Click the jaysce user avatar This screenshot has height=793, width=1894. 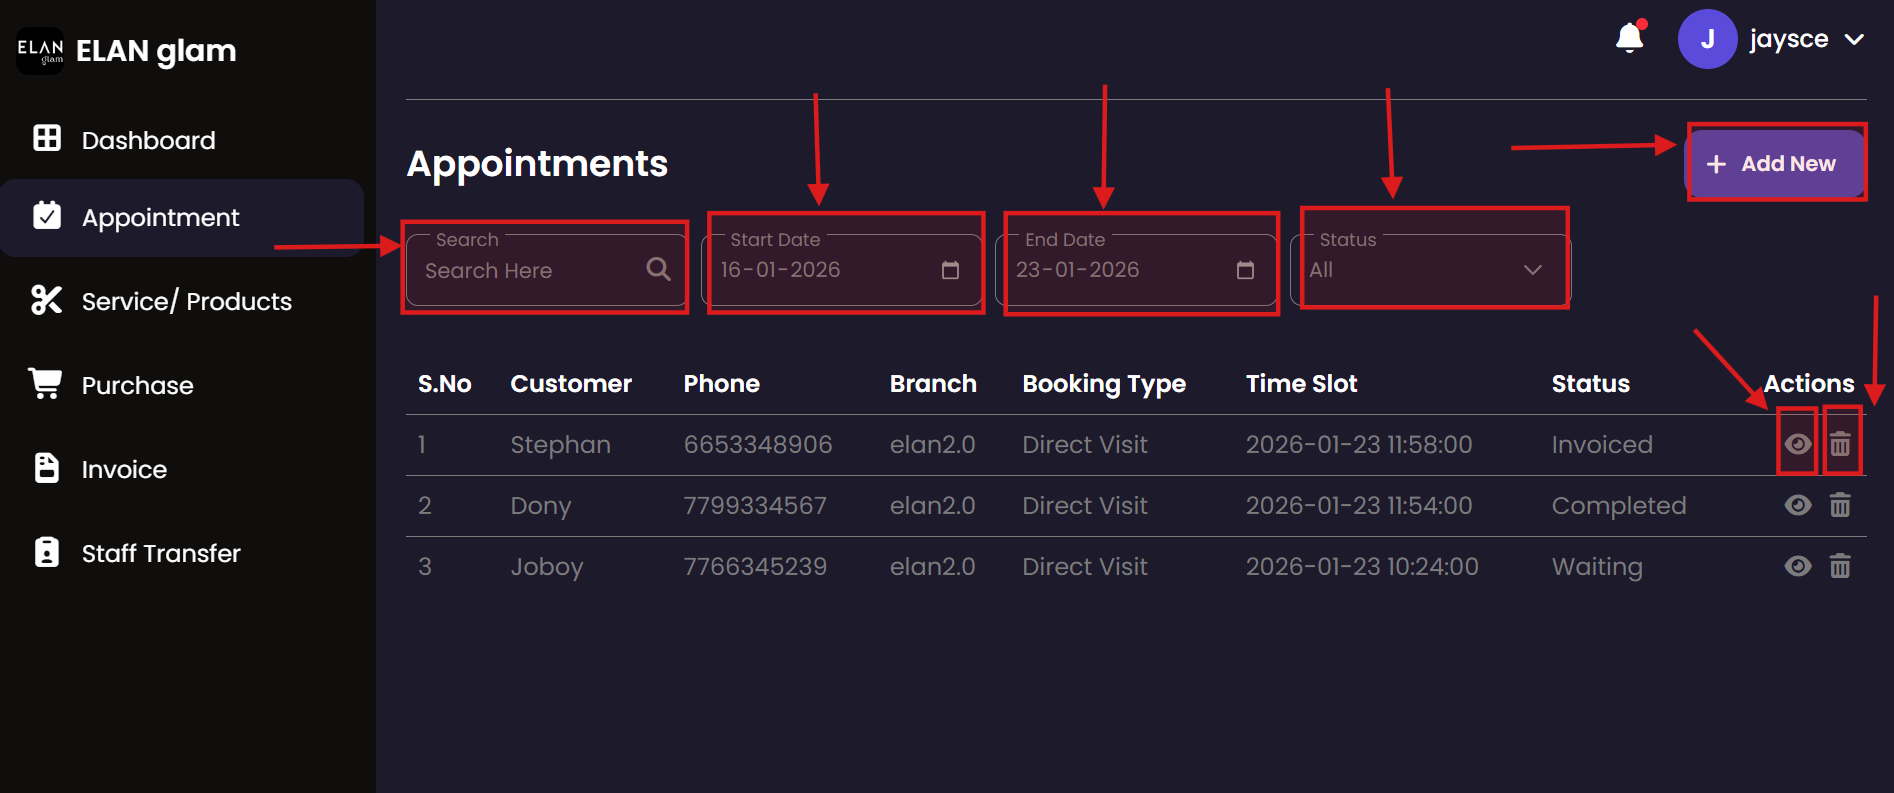click(x=1707, y=39)
